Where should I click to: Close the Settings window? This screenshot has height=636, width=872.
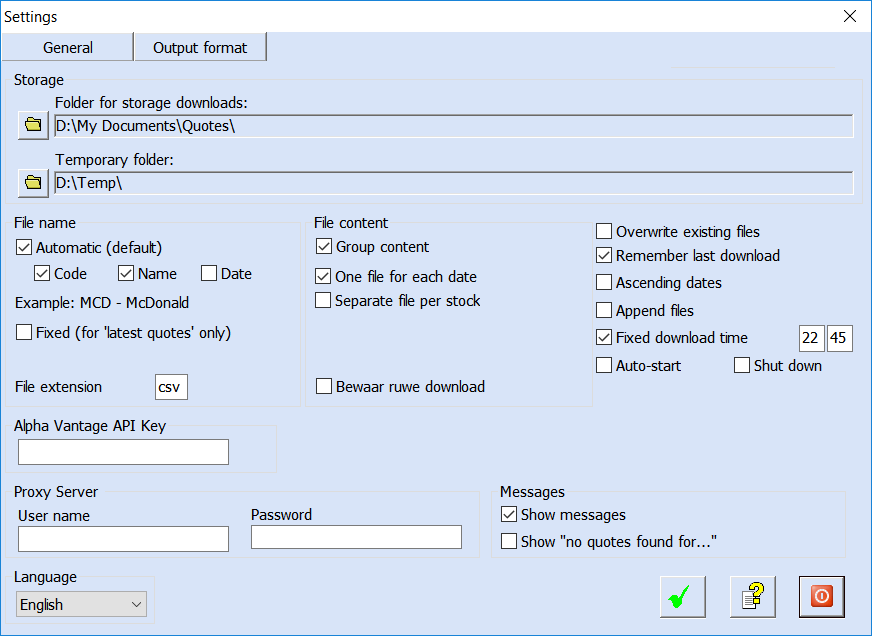(849, 16)
